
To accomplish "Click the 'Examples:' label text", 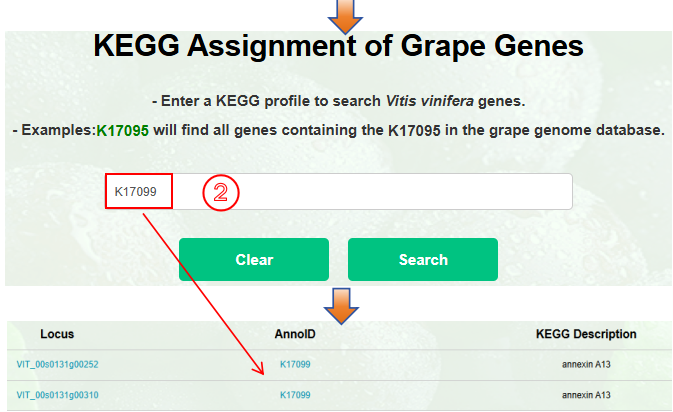I will (60, 131).
